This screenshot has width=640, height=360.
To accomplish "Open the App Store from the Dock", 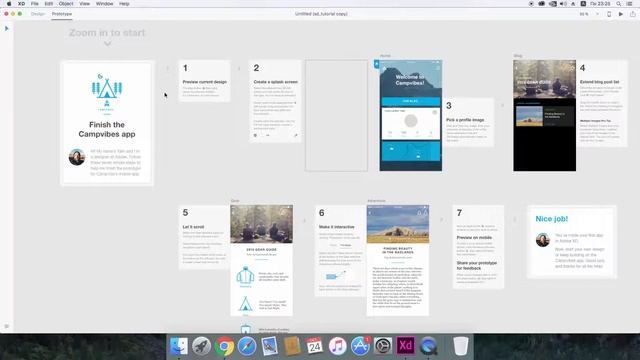I will click(360, 346).
